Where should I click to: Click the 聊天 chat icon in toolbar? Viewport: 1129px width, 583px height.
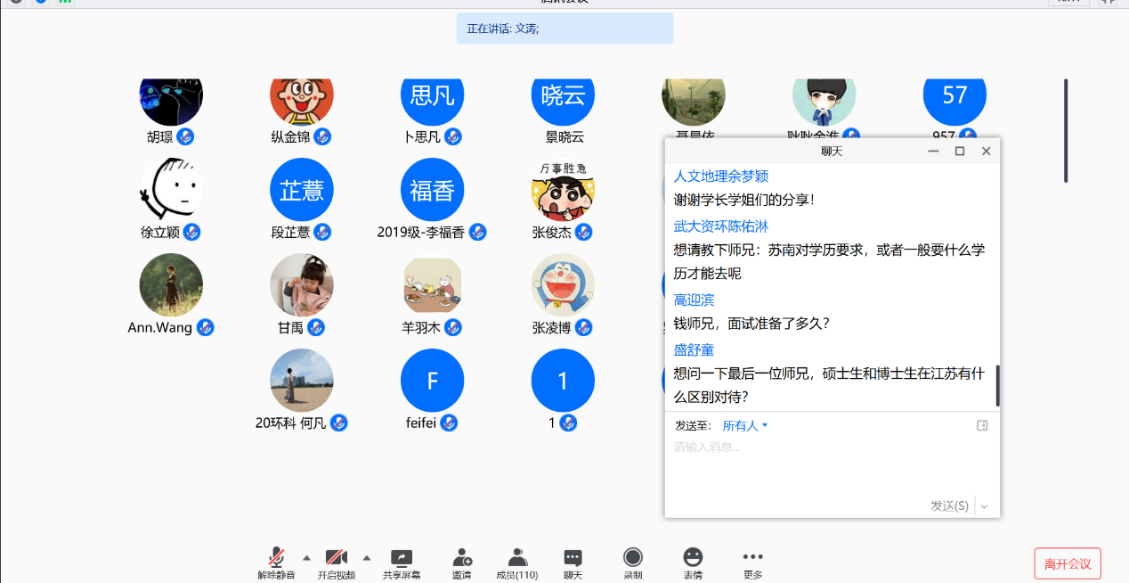(x=572, y=558)
